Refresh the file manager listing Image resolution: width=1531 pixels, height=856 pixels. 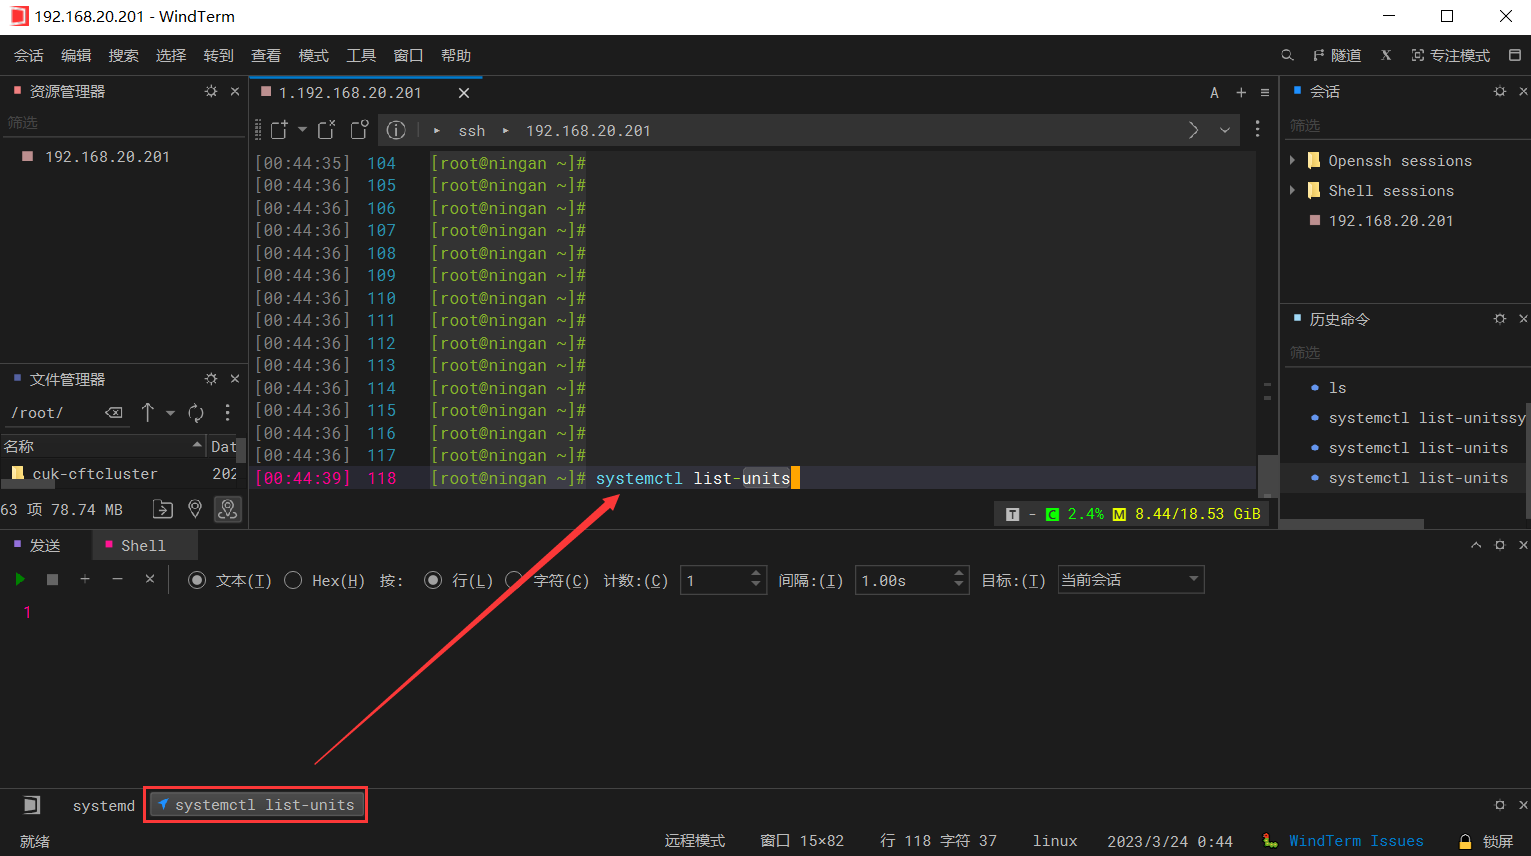point(196,412)
